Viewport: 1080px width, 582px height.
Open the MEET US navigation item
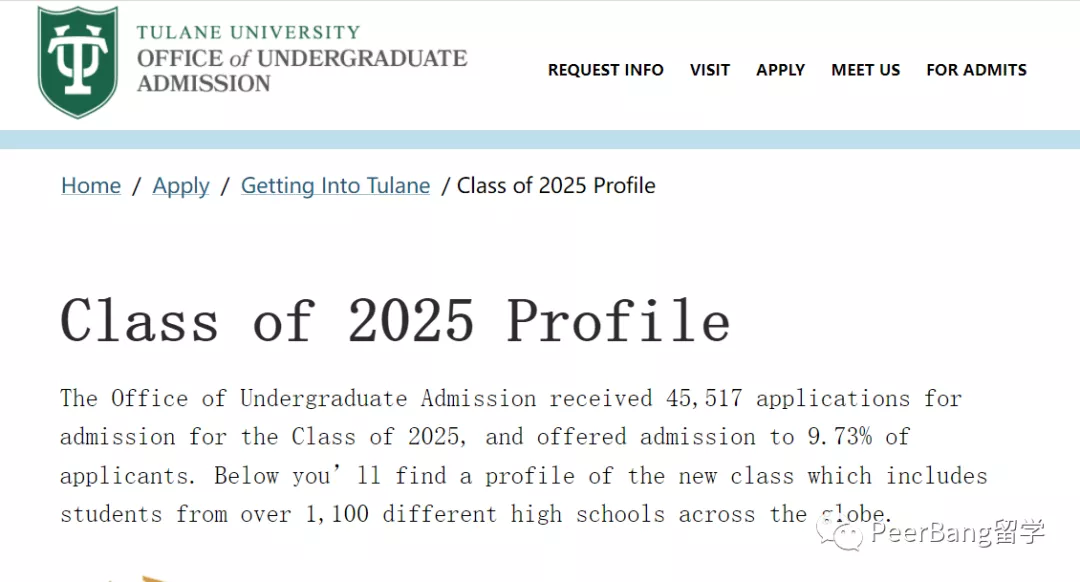coord(865,70)
